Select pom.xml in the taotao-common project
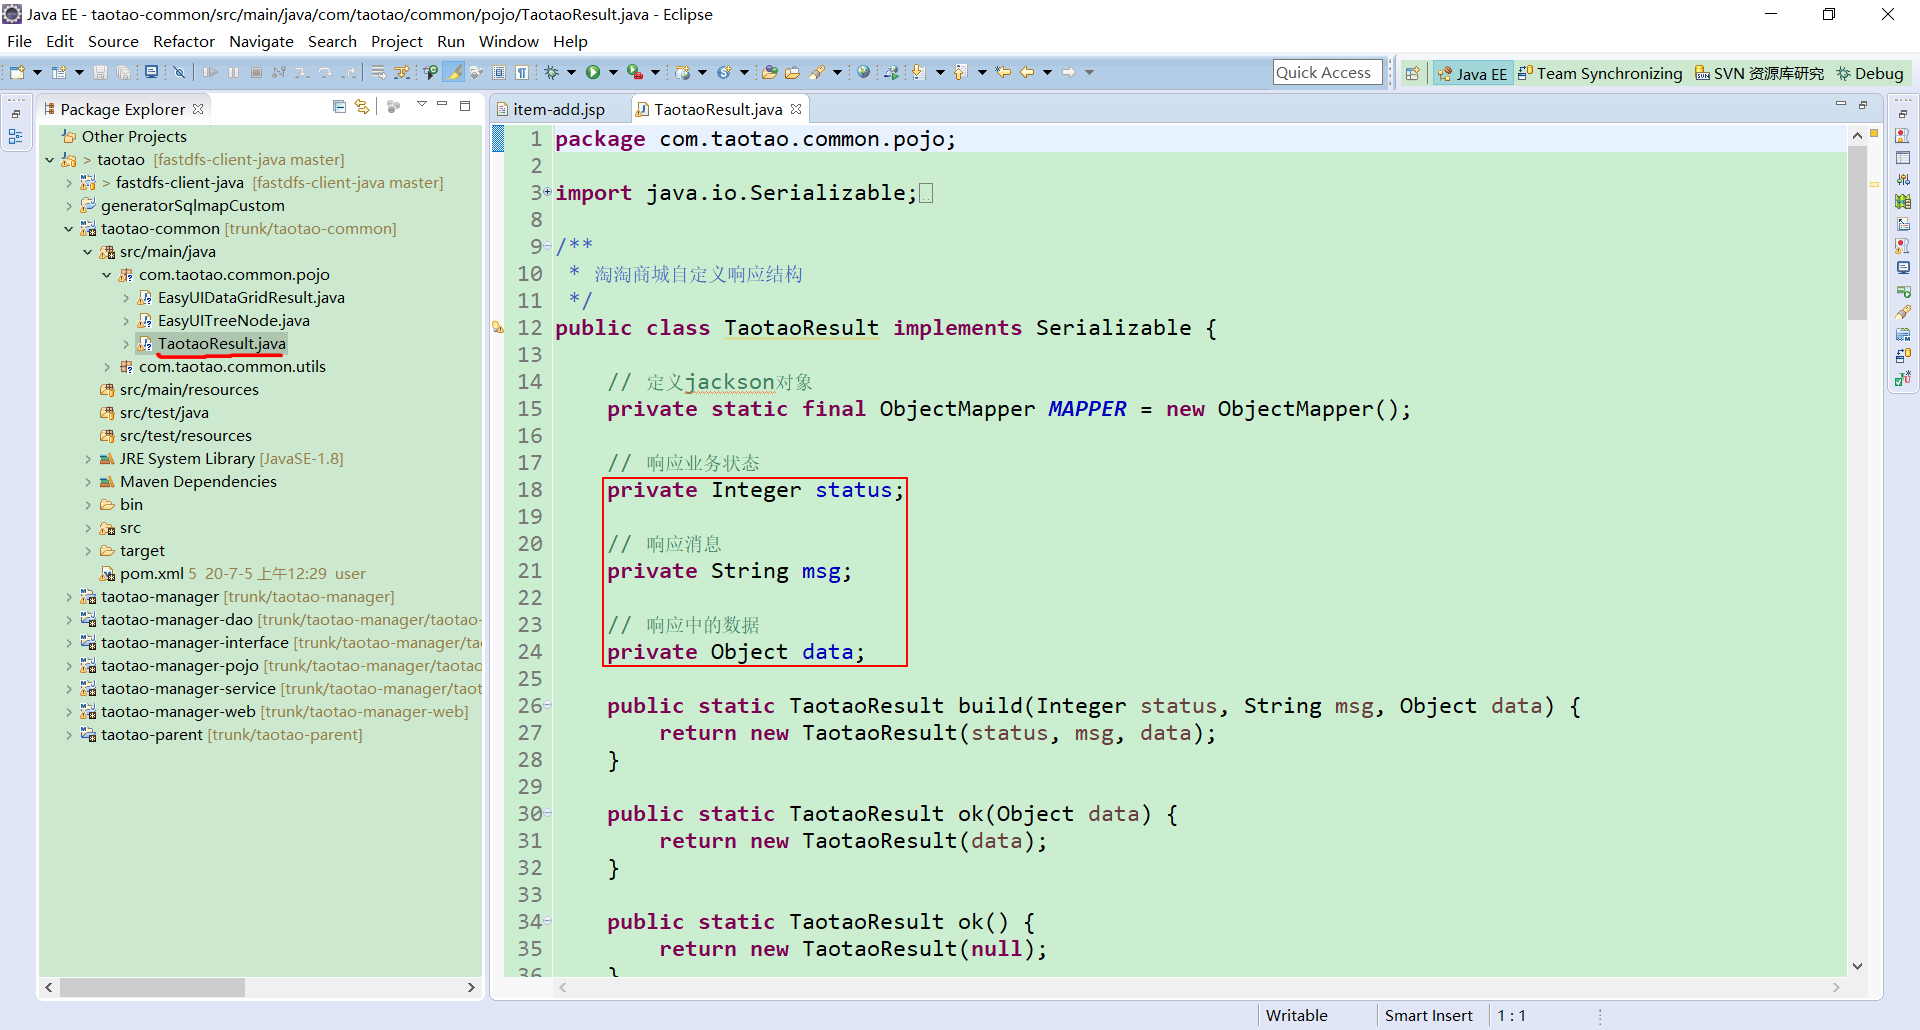 (151, 574)
